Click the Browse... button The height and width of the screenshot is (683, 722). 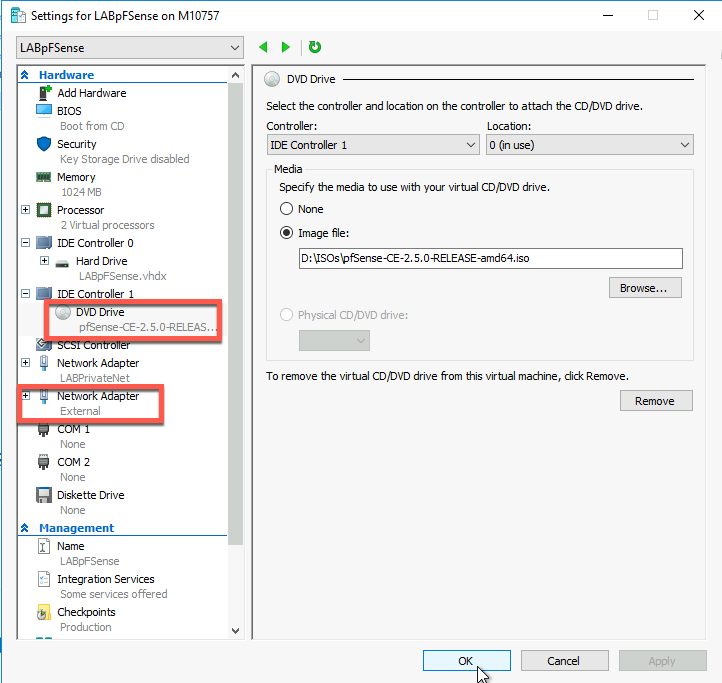[645, 288]
